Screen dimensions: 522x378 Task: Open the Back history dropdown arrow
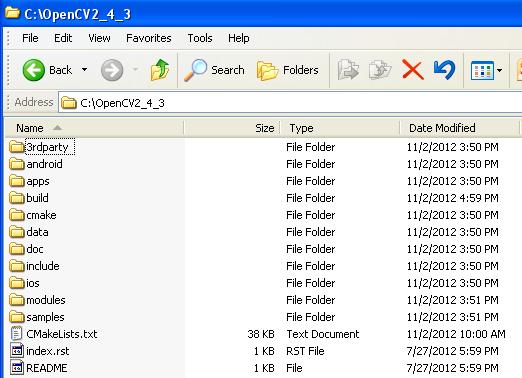point(85,70)
